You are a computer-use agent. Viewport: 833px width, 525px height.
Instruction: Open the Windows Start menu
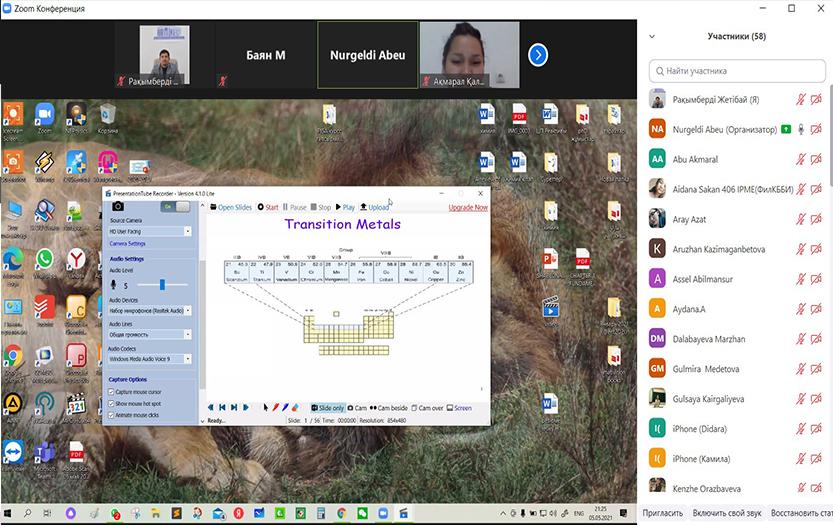tap(7, 513)
